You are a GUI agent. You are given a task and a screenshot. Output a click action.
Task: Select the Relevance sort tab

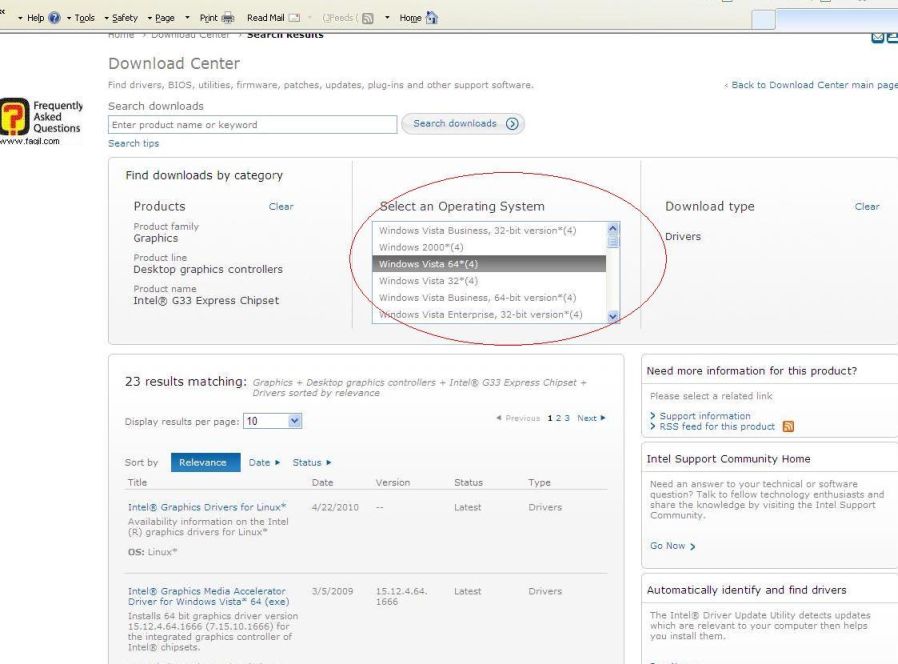pos(203,462)
